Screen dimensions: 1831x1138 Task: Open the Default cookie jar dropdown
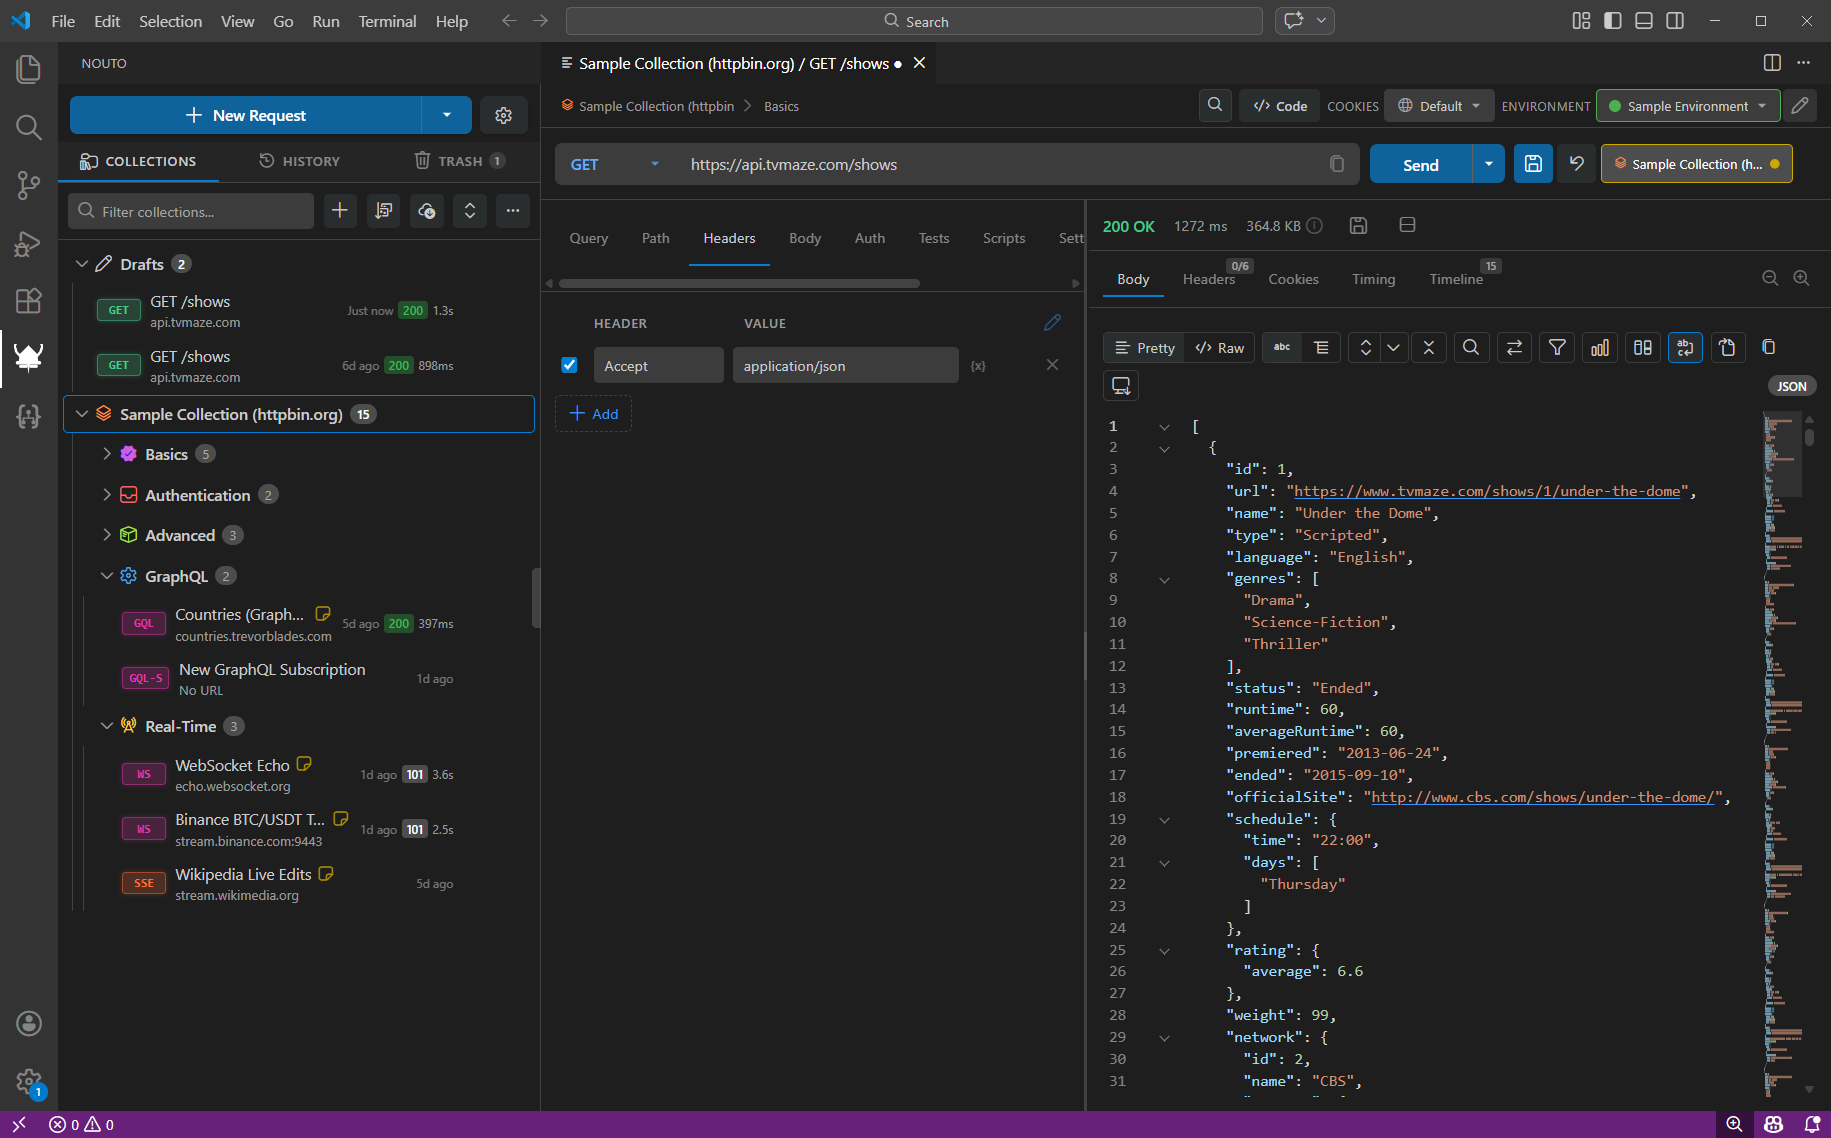[1439, 105]
